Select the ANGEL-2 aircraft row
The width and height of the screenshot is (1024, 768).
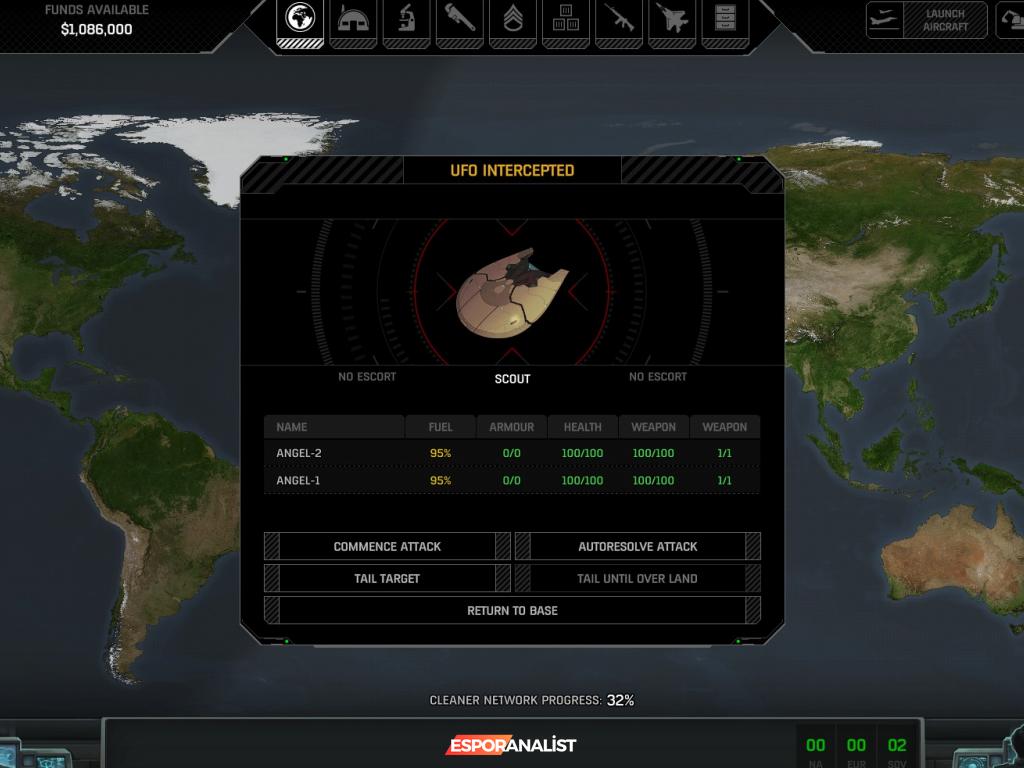pos(511,453)
